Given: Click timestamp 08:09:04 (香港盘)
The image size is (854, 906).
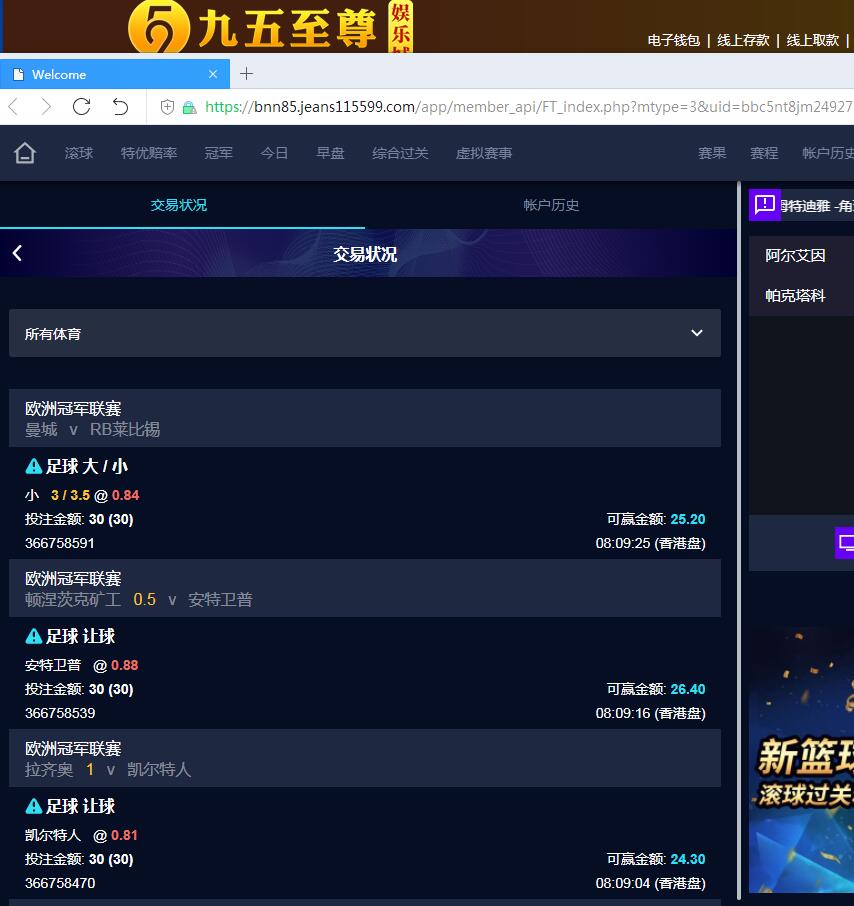Looking at the screenshot, I should pyautogui.click(x=651, y=883).
